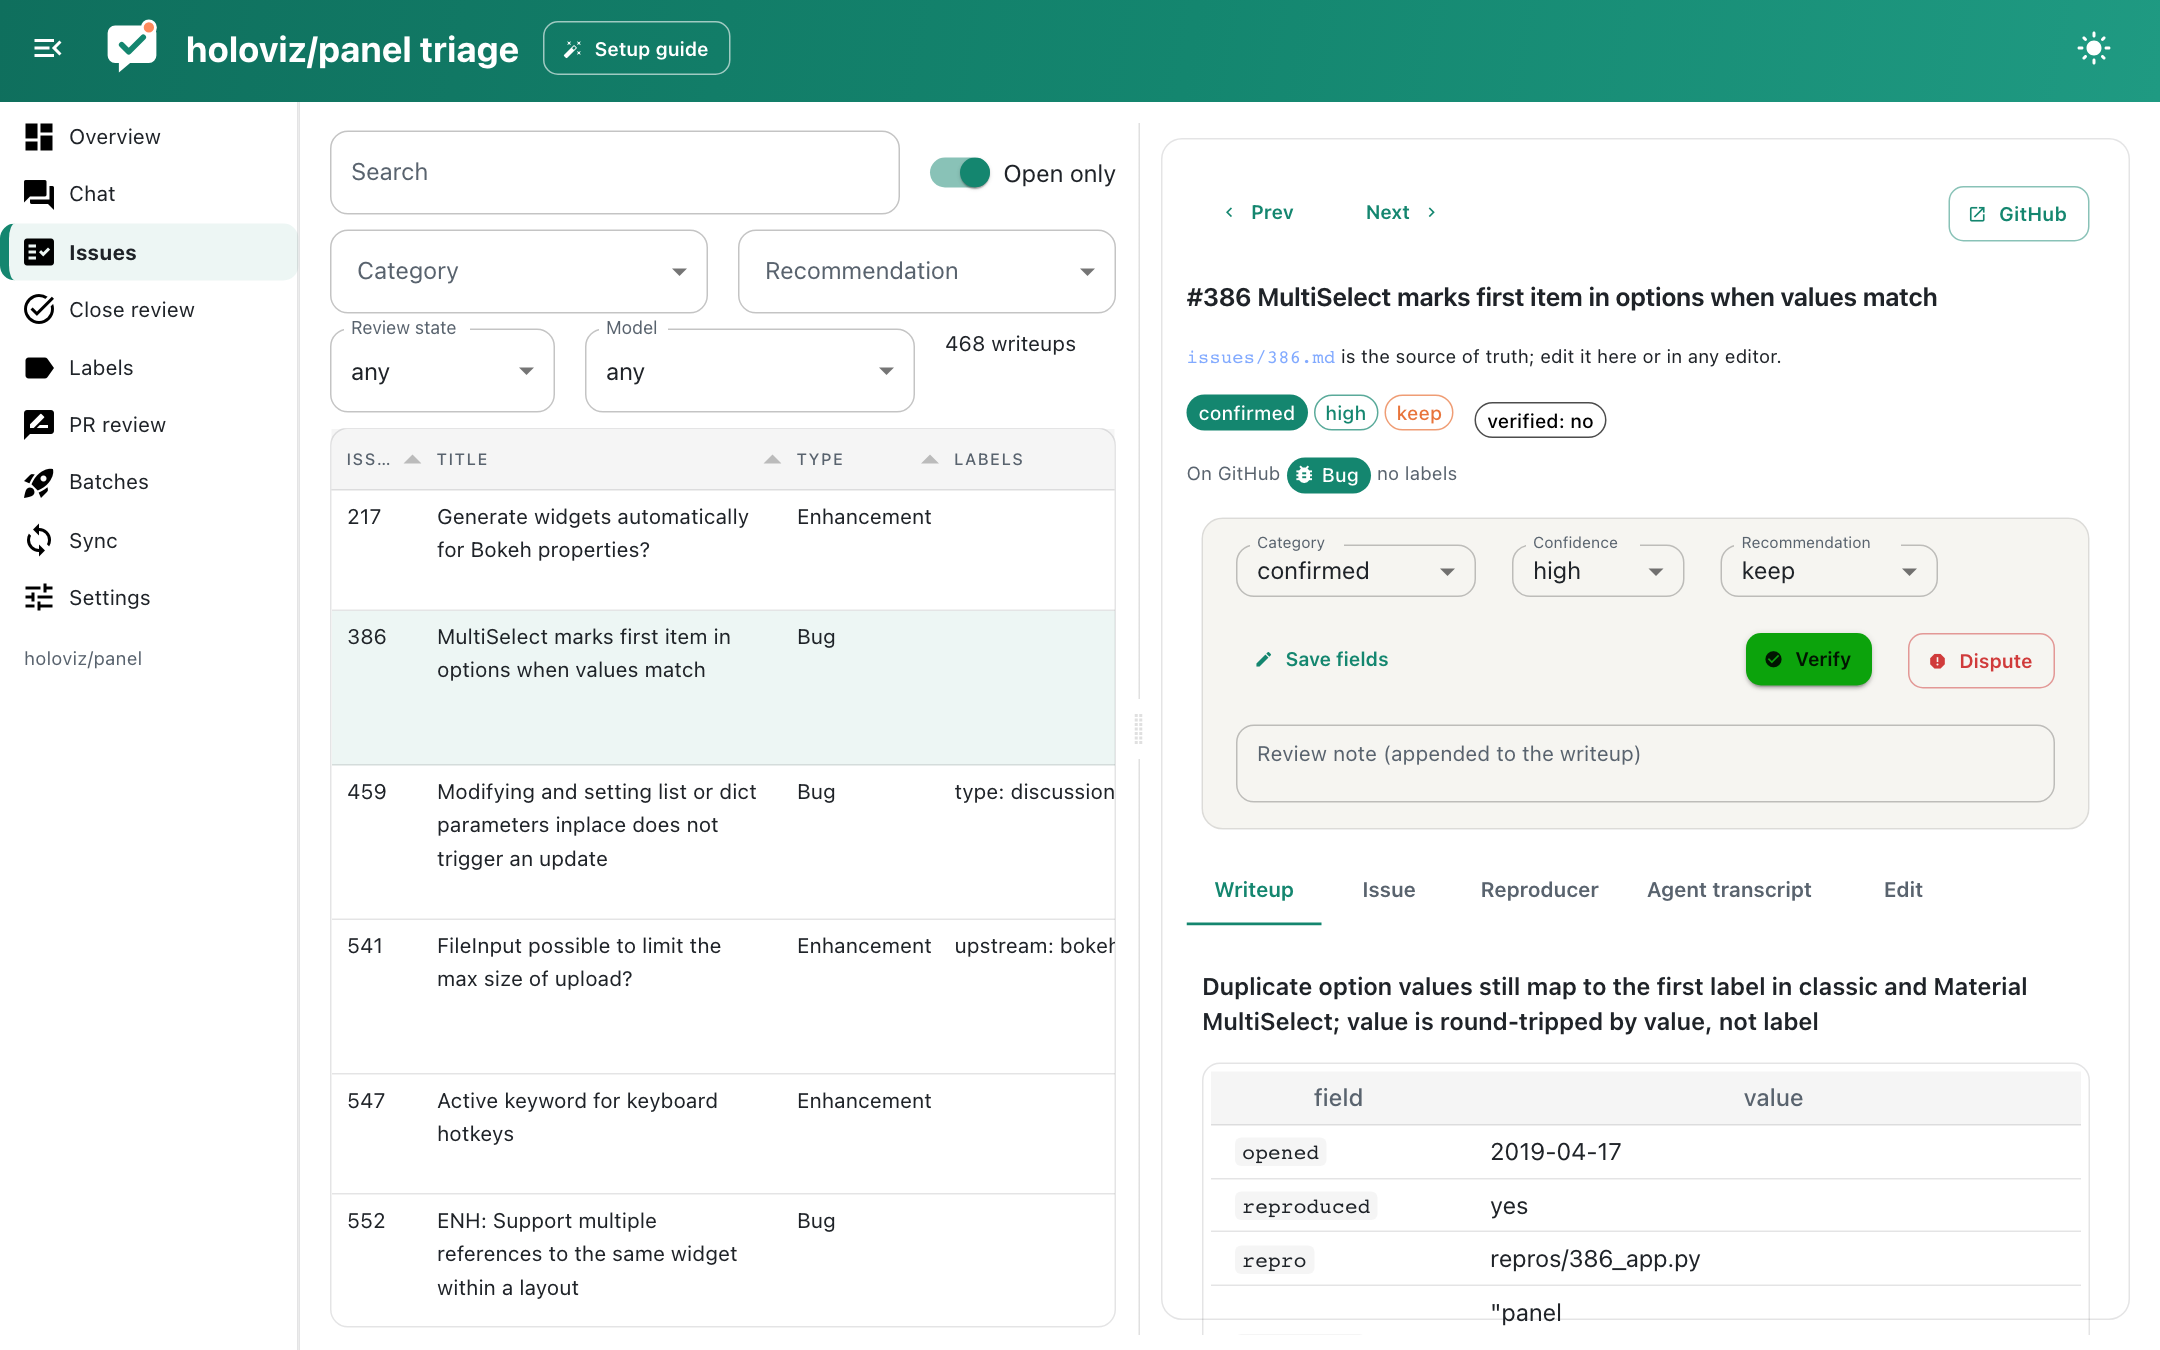Image resolution: width=2160 pixels, height=1350 pixels.
Task: Switch to the Reproducer tab
Action: click(x=1539, y=890)
